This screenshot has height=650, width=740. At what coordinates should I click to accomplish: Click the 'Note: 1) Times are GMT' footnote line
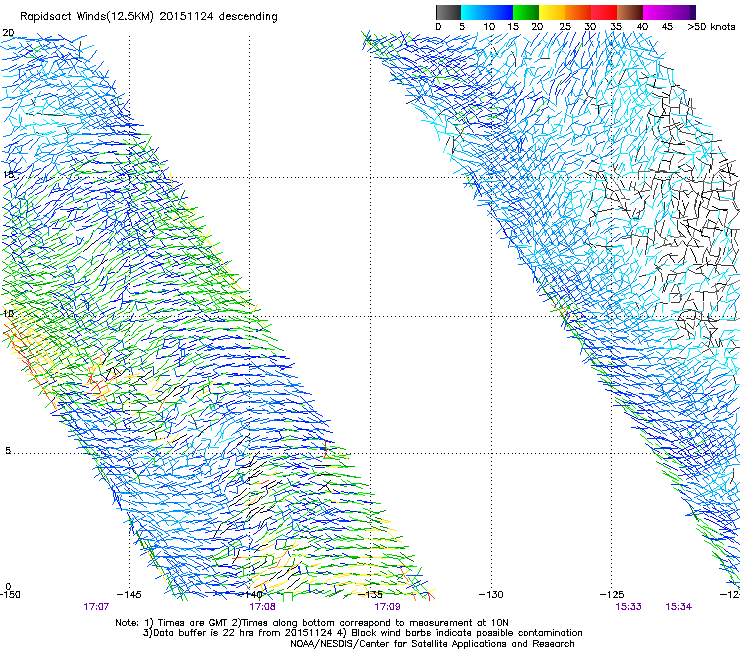click(312, 623)
